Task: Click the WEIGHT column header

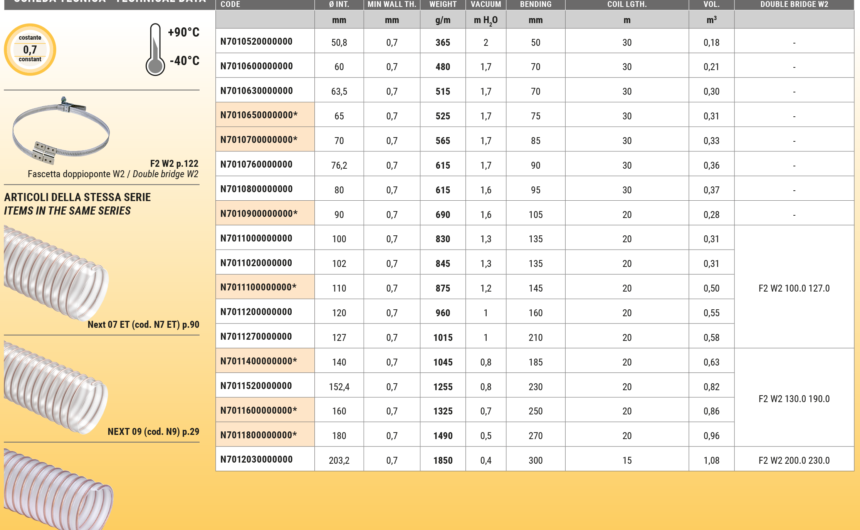Action: pos(443,5)
